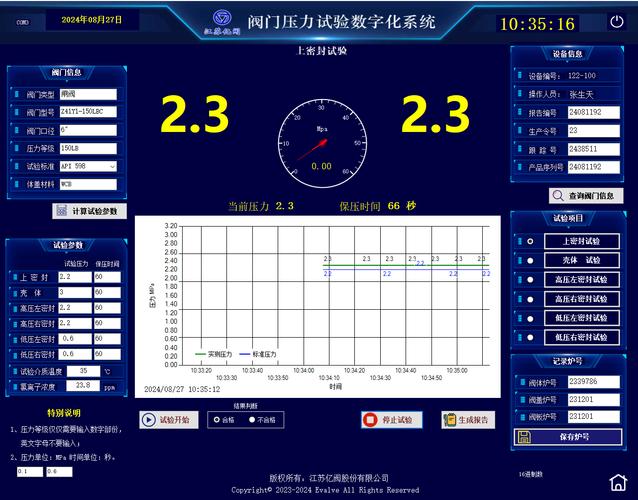Click the pressure gauge dial
The width and height of the screenshot is (638, 500).
pyautogui.click(x=322, y=143)
